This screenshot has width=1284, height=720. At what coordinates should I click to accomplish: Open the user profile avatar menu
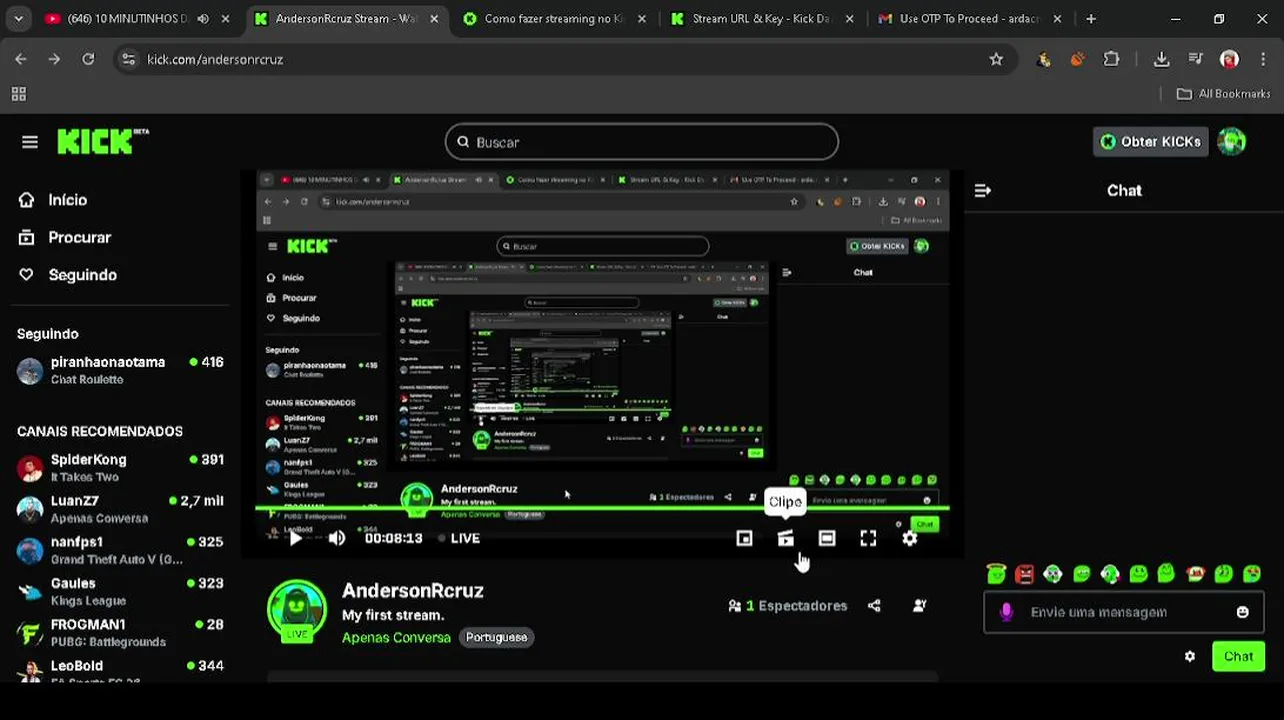(x=1232, y=142)
